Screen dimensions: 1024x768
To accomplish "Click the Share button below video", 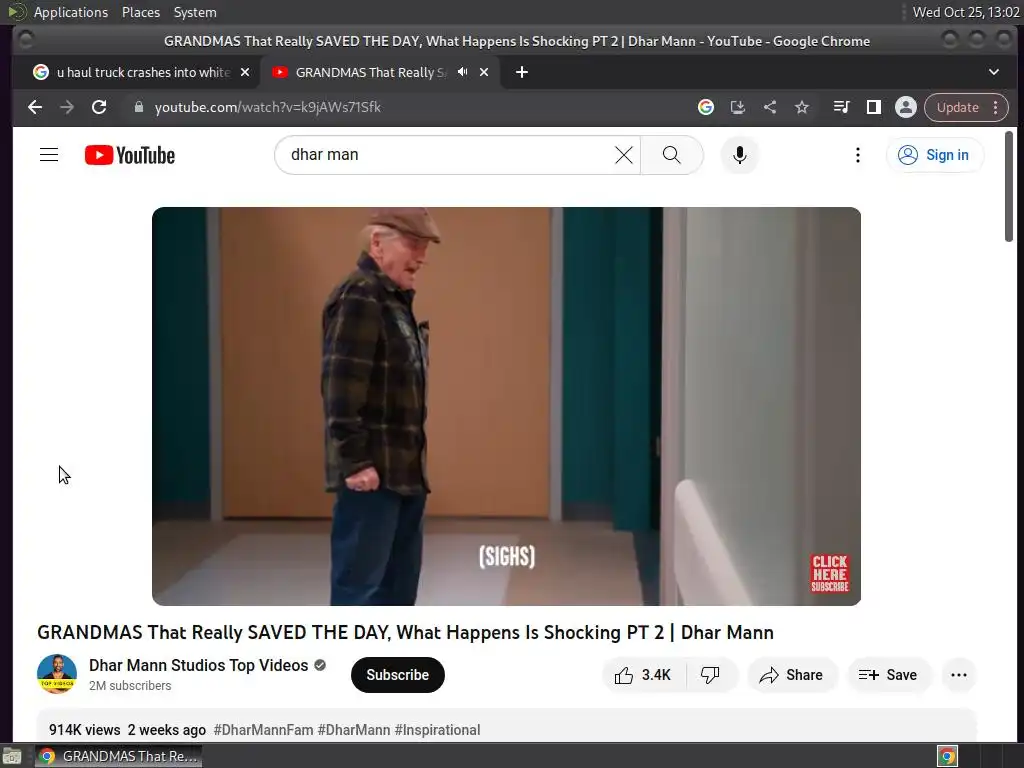I will pyautogui.click(x=791, y=675).
